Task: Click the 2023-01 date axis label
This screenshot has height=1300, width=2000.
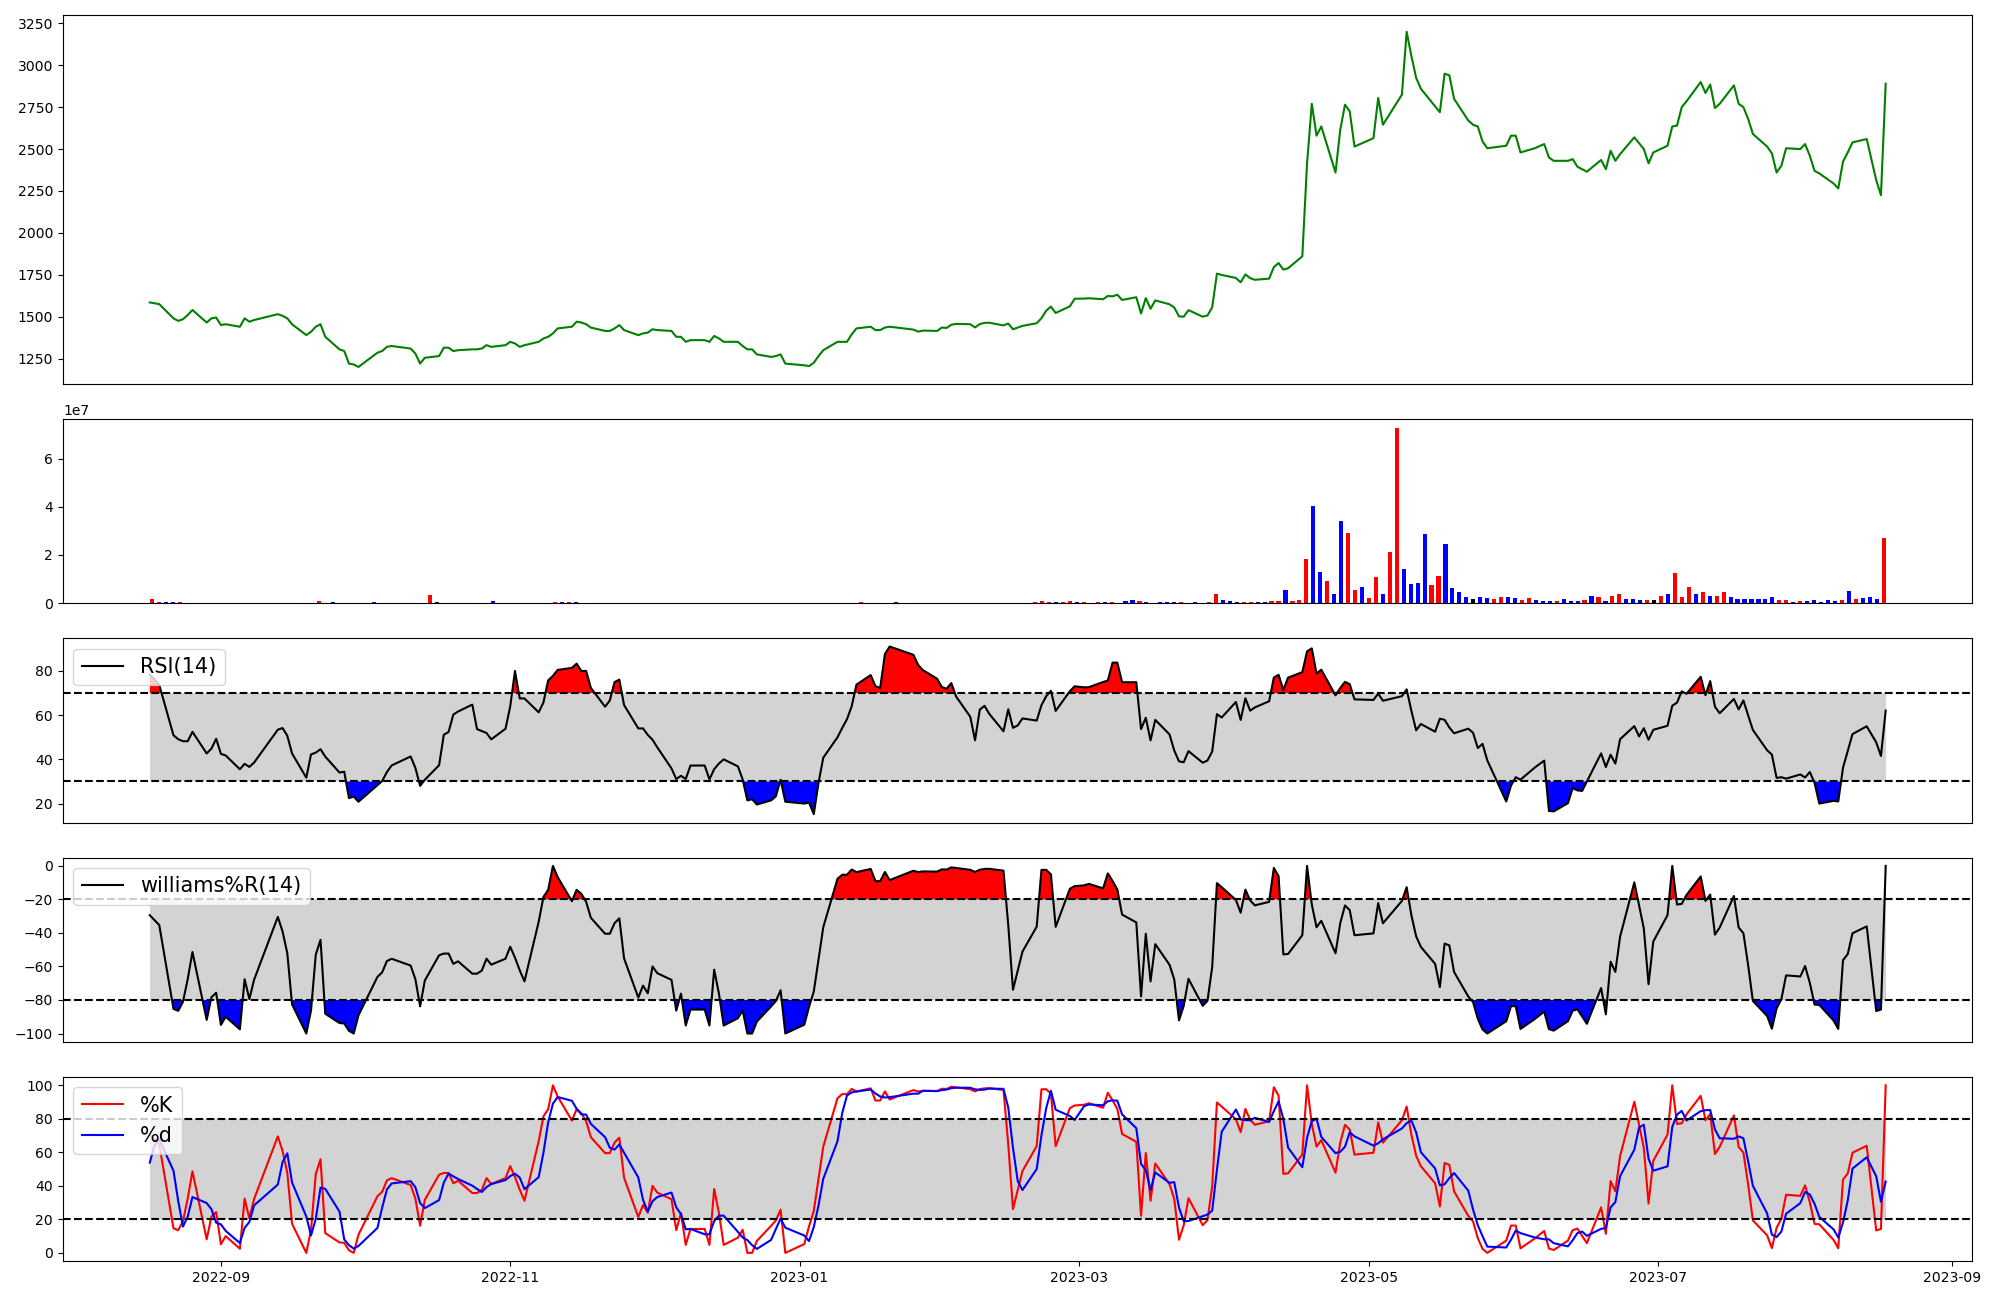Action: (x=800, y=1276)
